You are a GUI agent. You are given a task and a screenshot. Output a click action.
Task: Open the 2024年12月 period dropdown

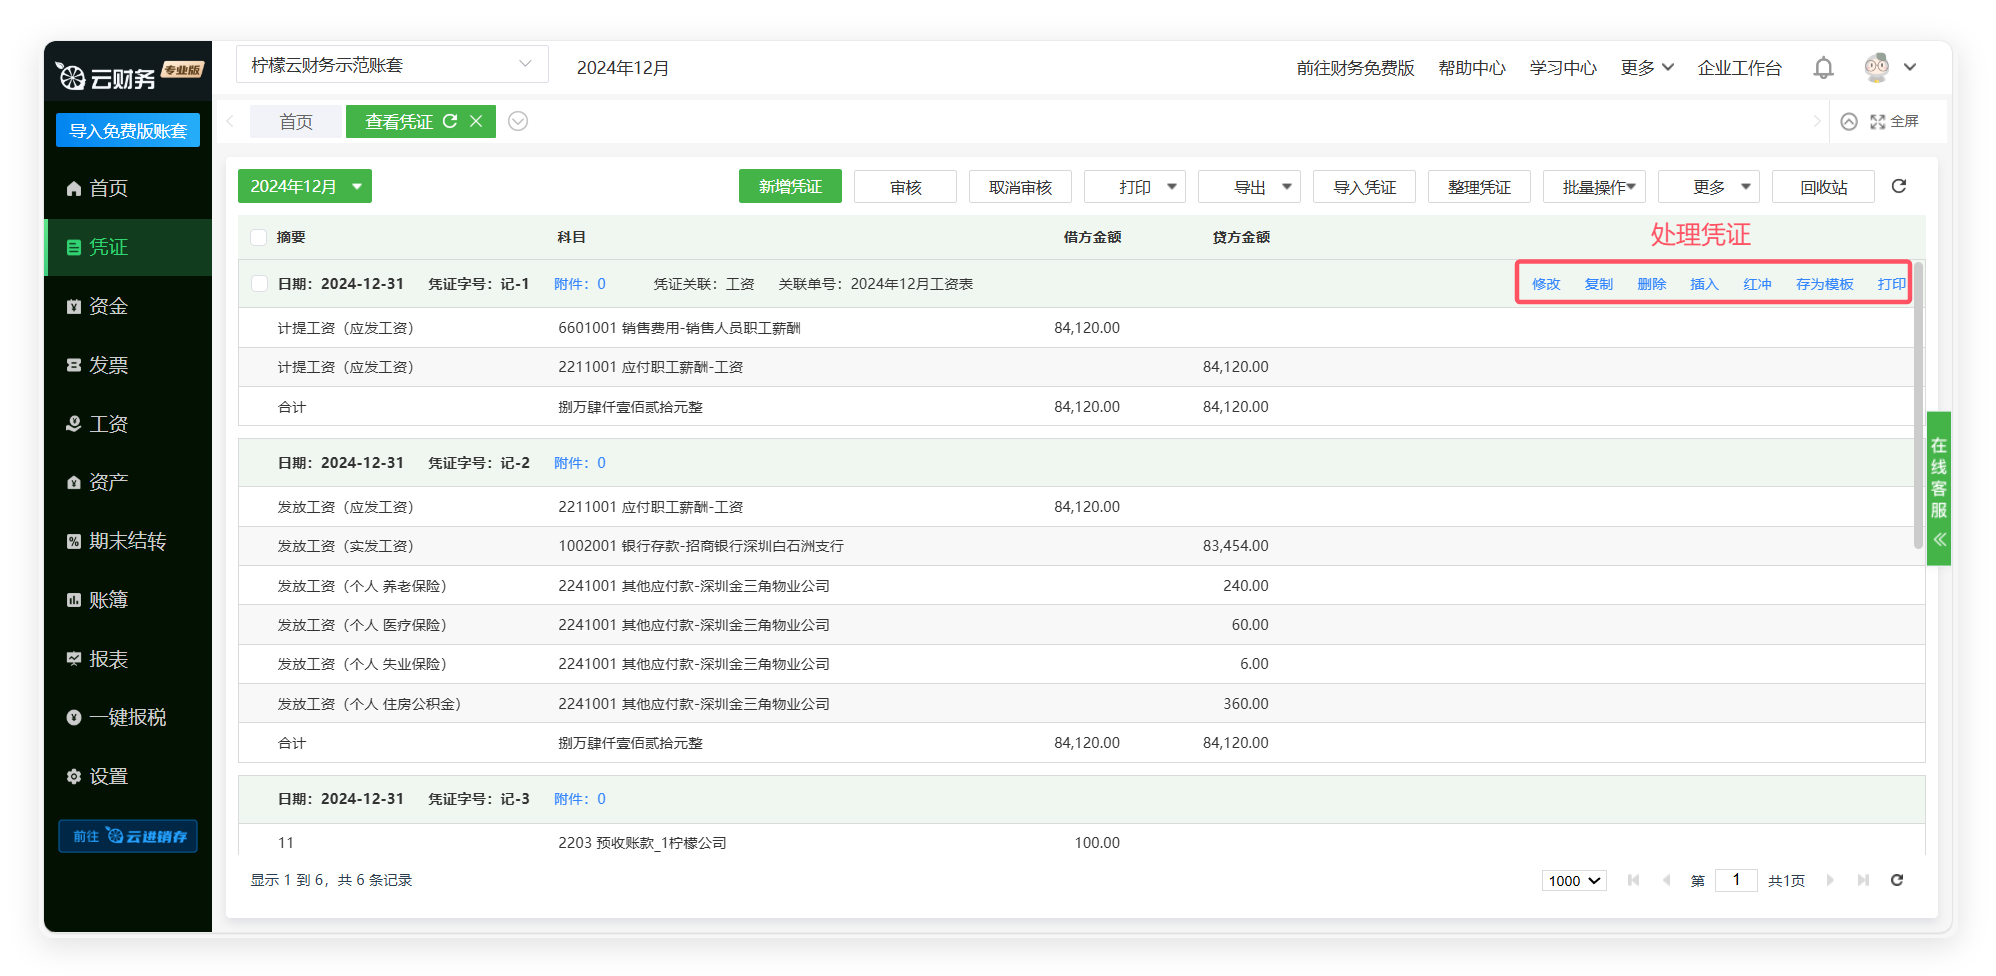304,186
